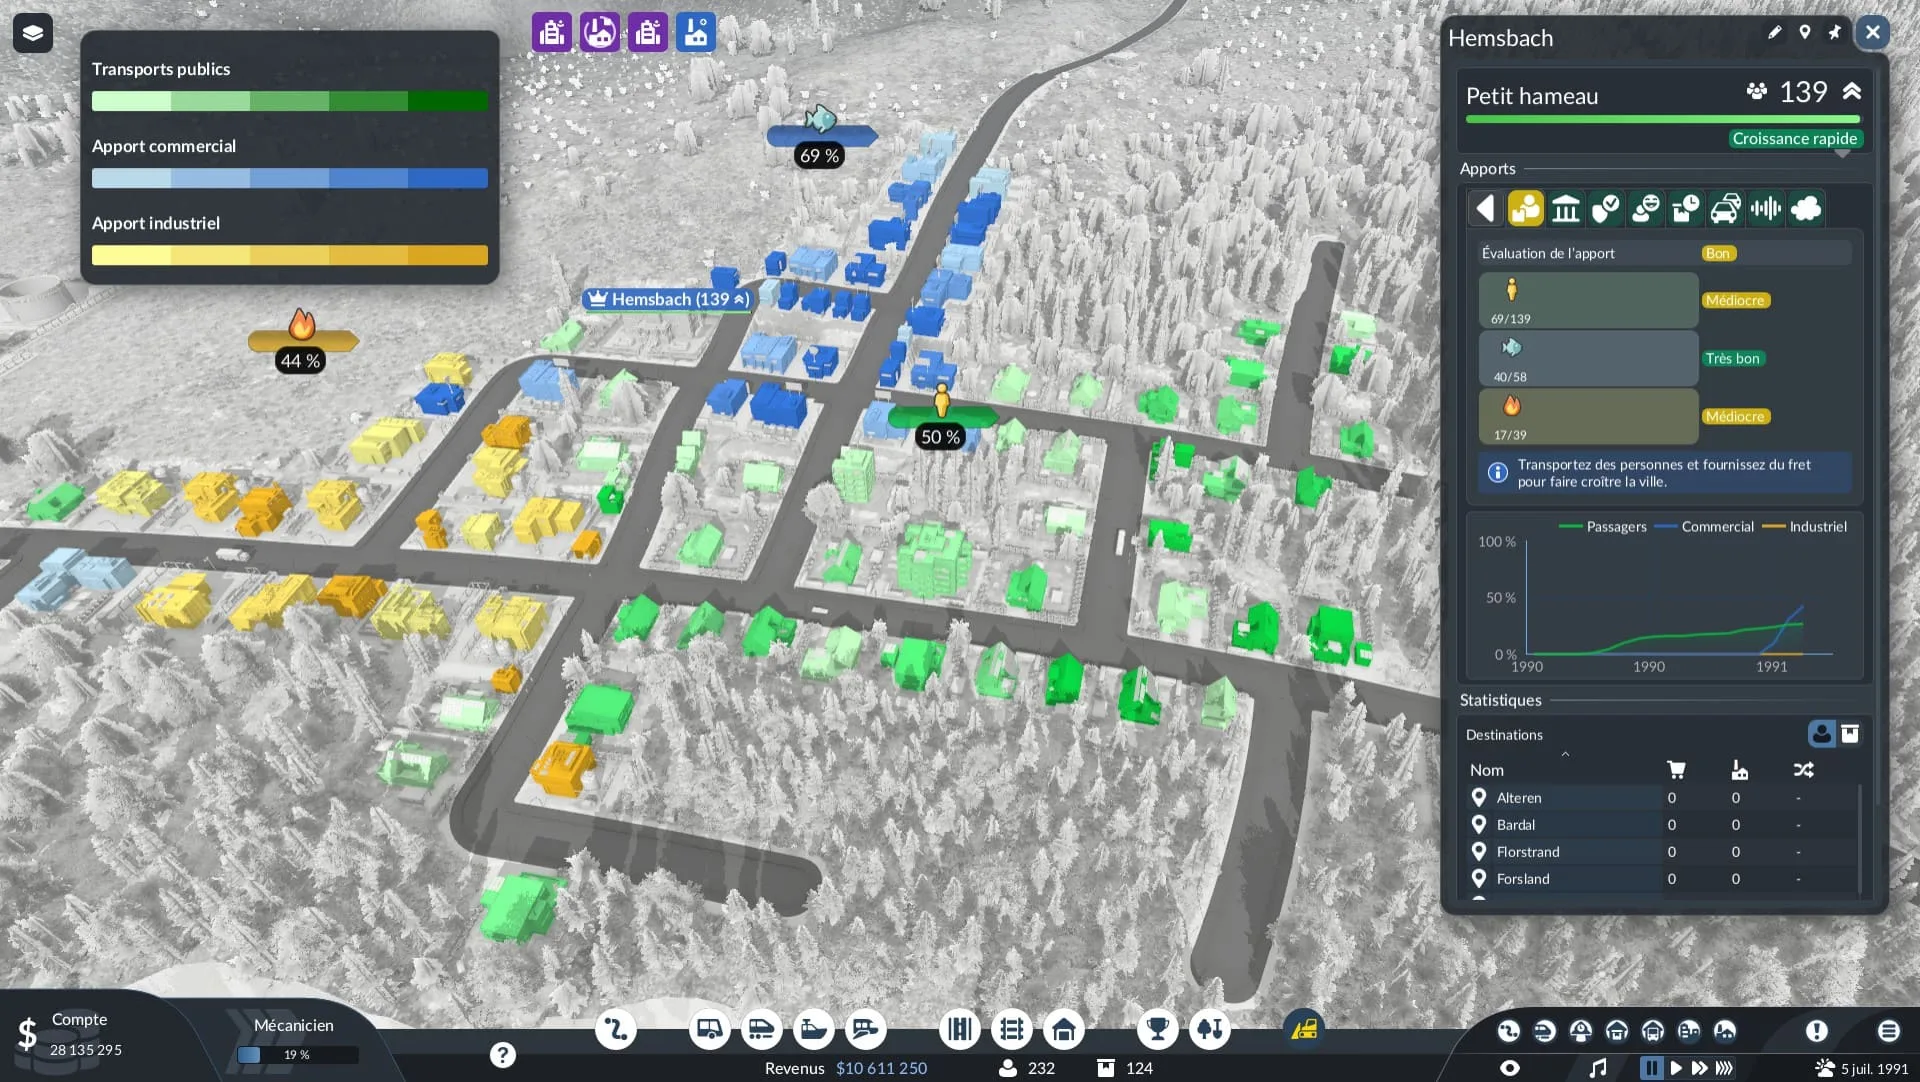Select Florstrand in the destinations list
The height and width of the screenshot is (1082, 1920).
[x=1528, y=852]
